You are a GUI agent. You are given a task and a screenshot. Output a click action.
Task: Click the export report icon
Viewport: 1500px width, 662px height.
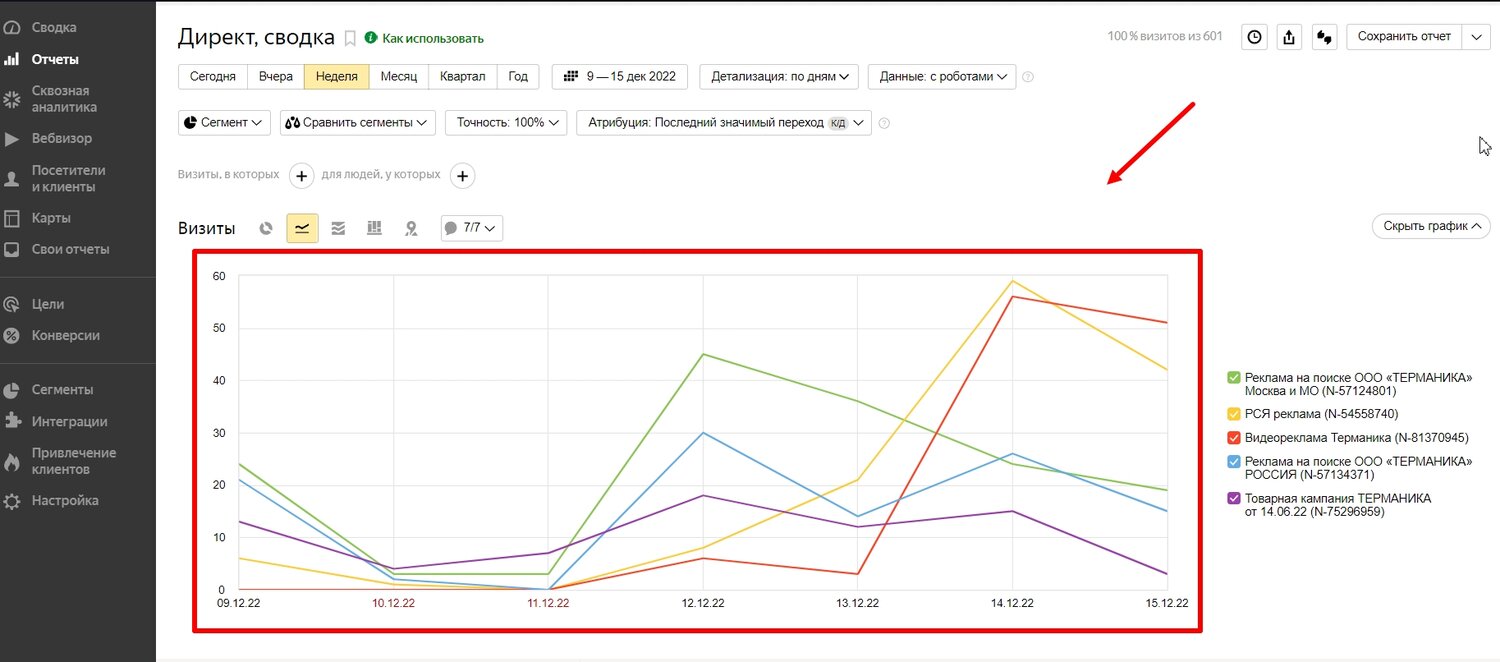[x=1290, y=37]
